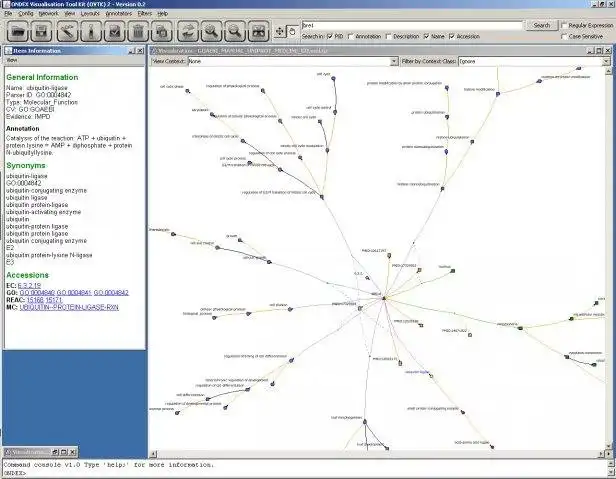Toggle the Name search checkbox
Screen dimensions: 616x479
point(426,36)
